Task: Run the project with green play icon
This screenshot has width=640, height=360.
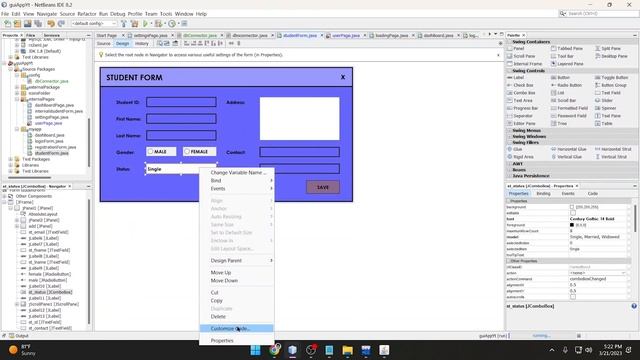Action: click(x=145, y=24)
